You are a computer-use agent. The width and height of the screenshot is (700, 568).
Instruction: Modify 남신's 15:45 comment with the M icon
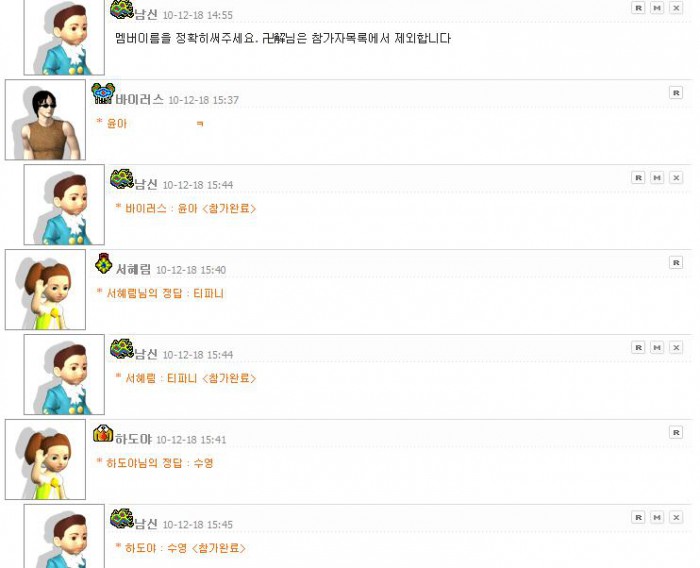657,517
